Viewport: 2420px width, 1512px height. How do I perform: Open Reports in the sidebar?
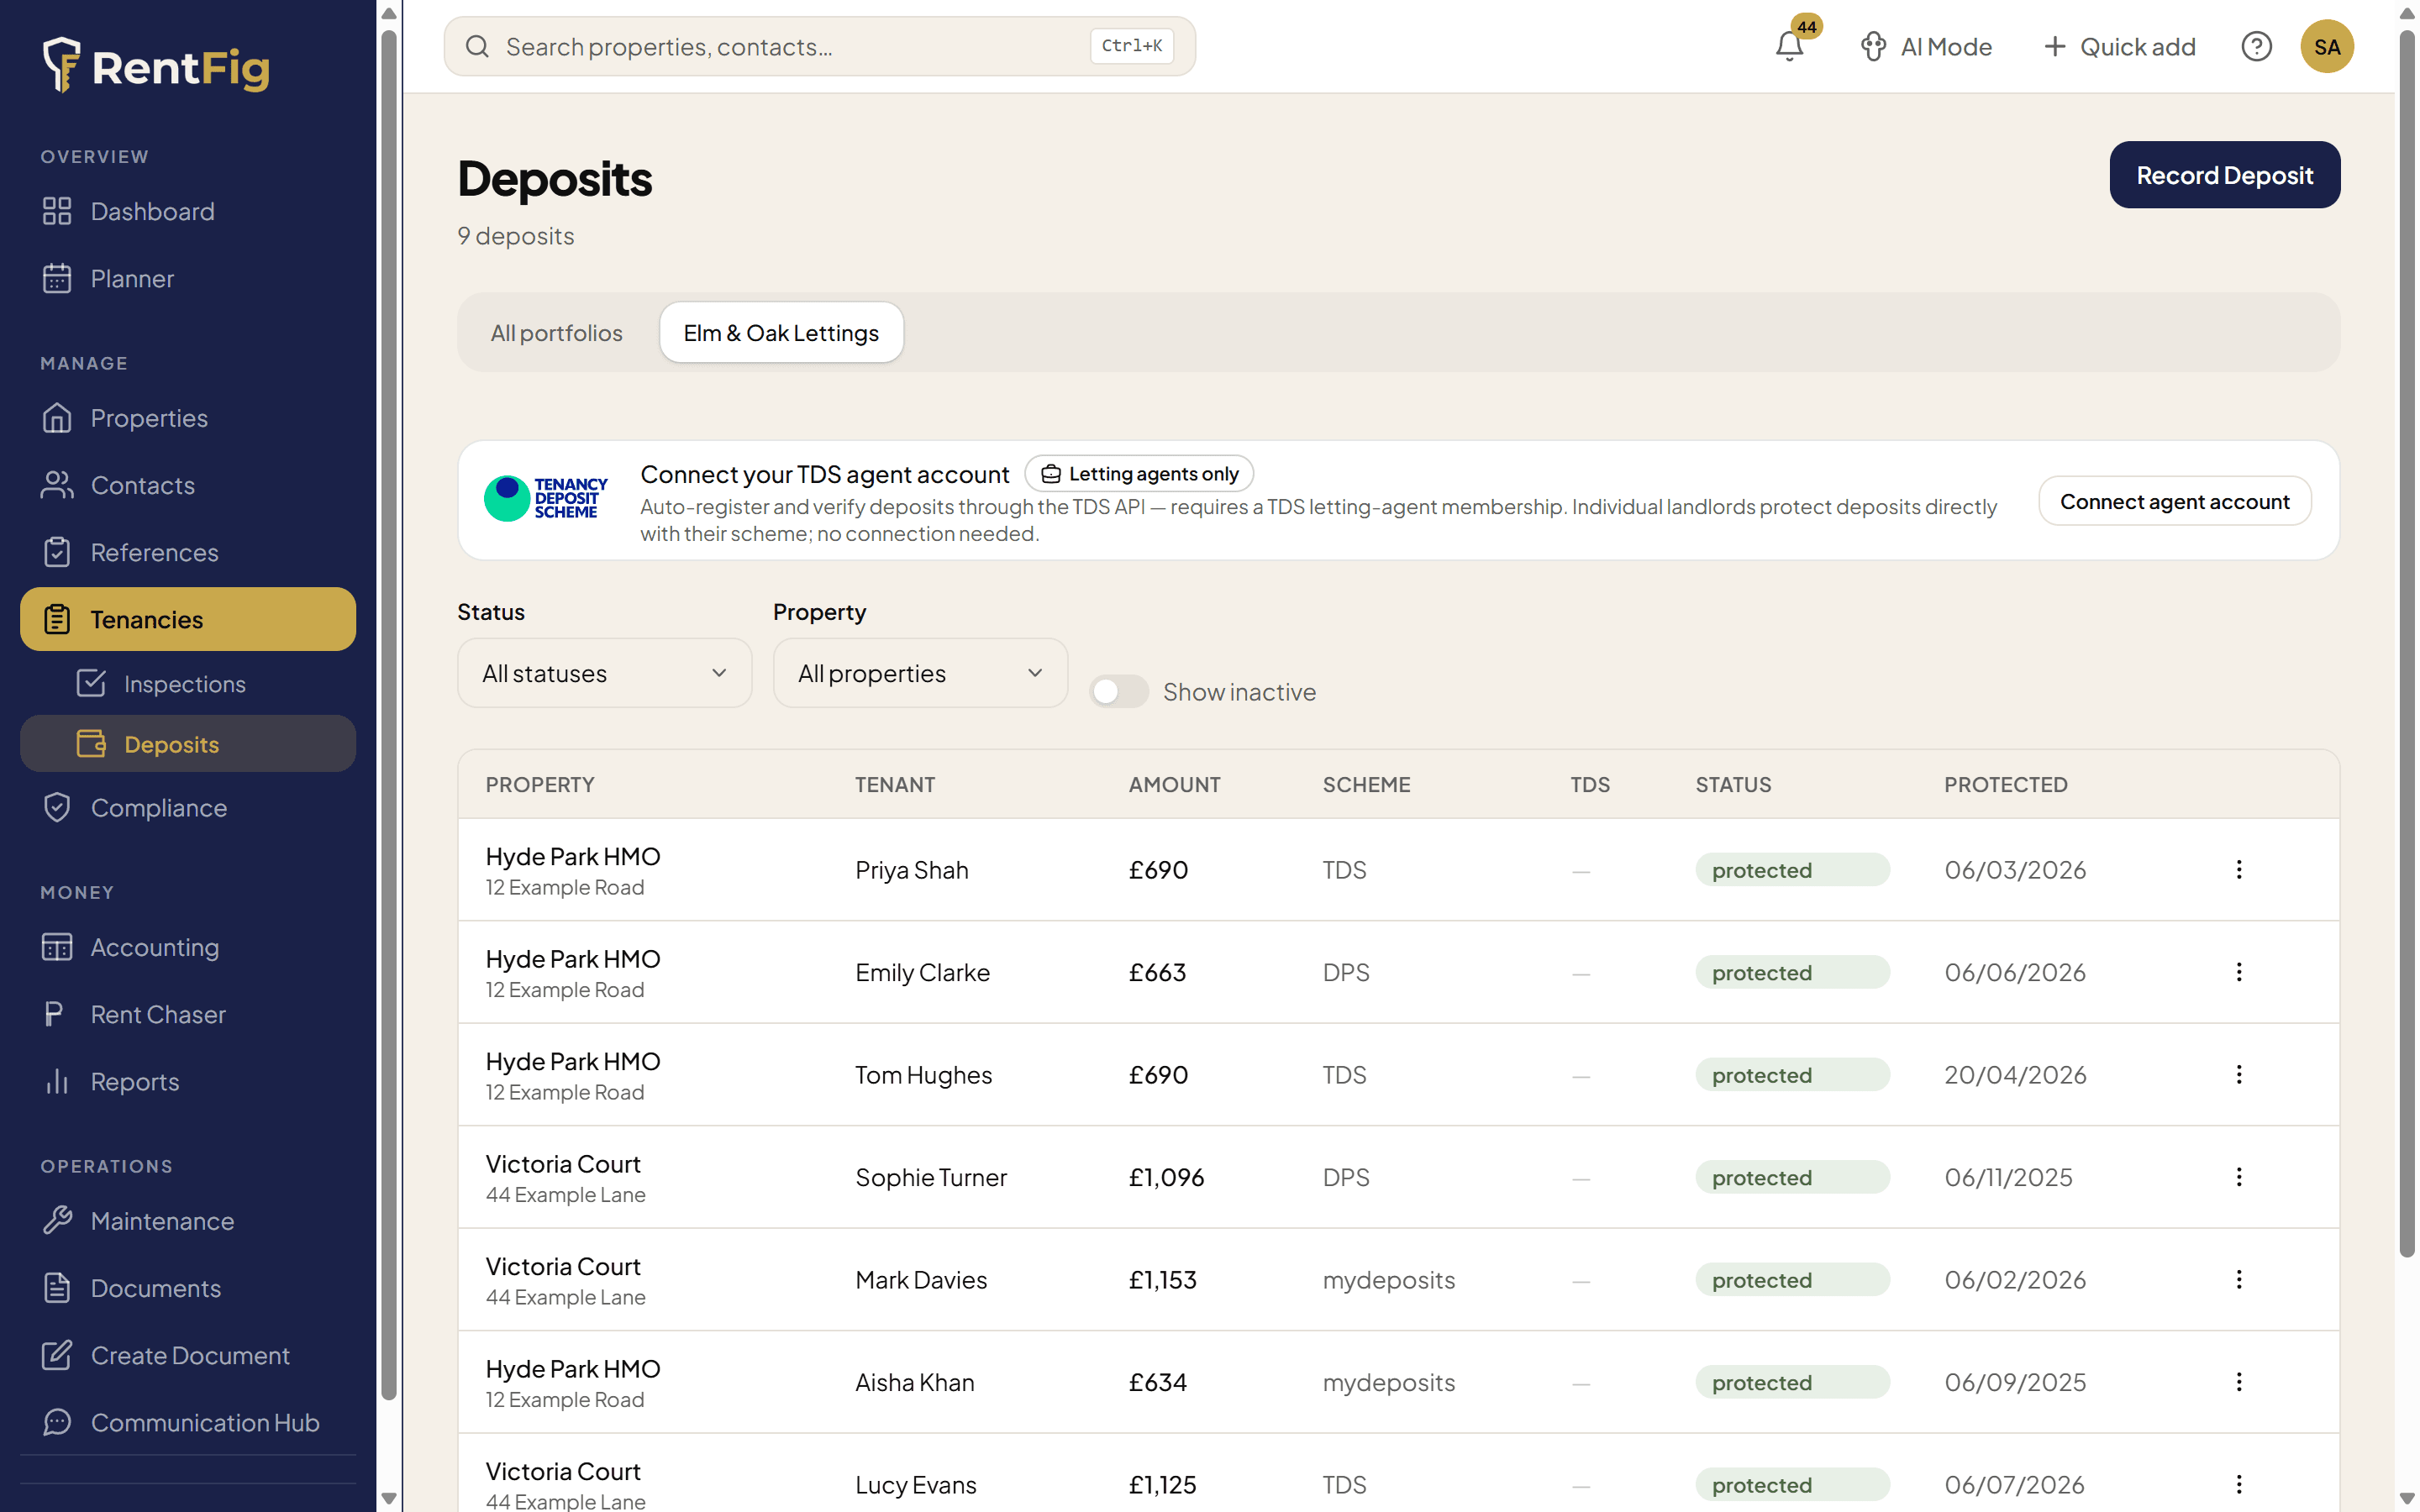pos(188,1081)
